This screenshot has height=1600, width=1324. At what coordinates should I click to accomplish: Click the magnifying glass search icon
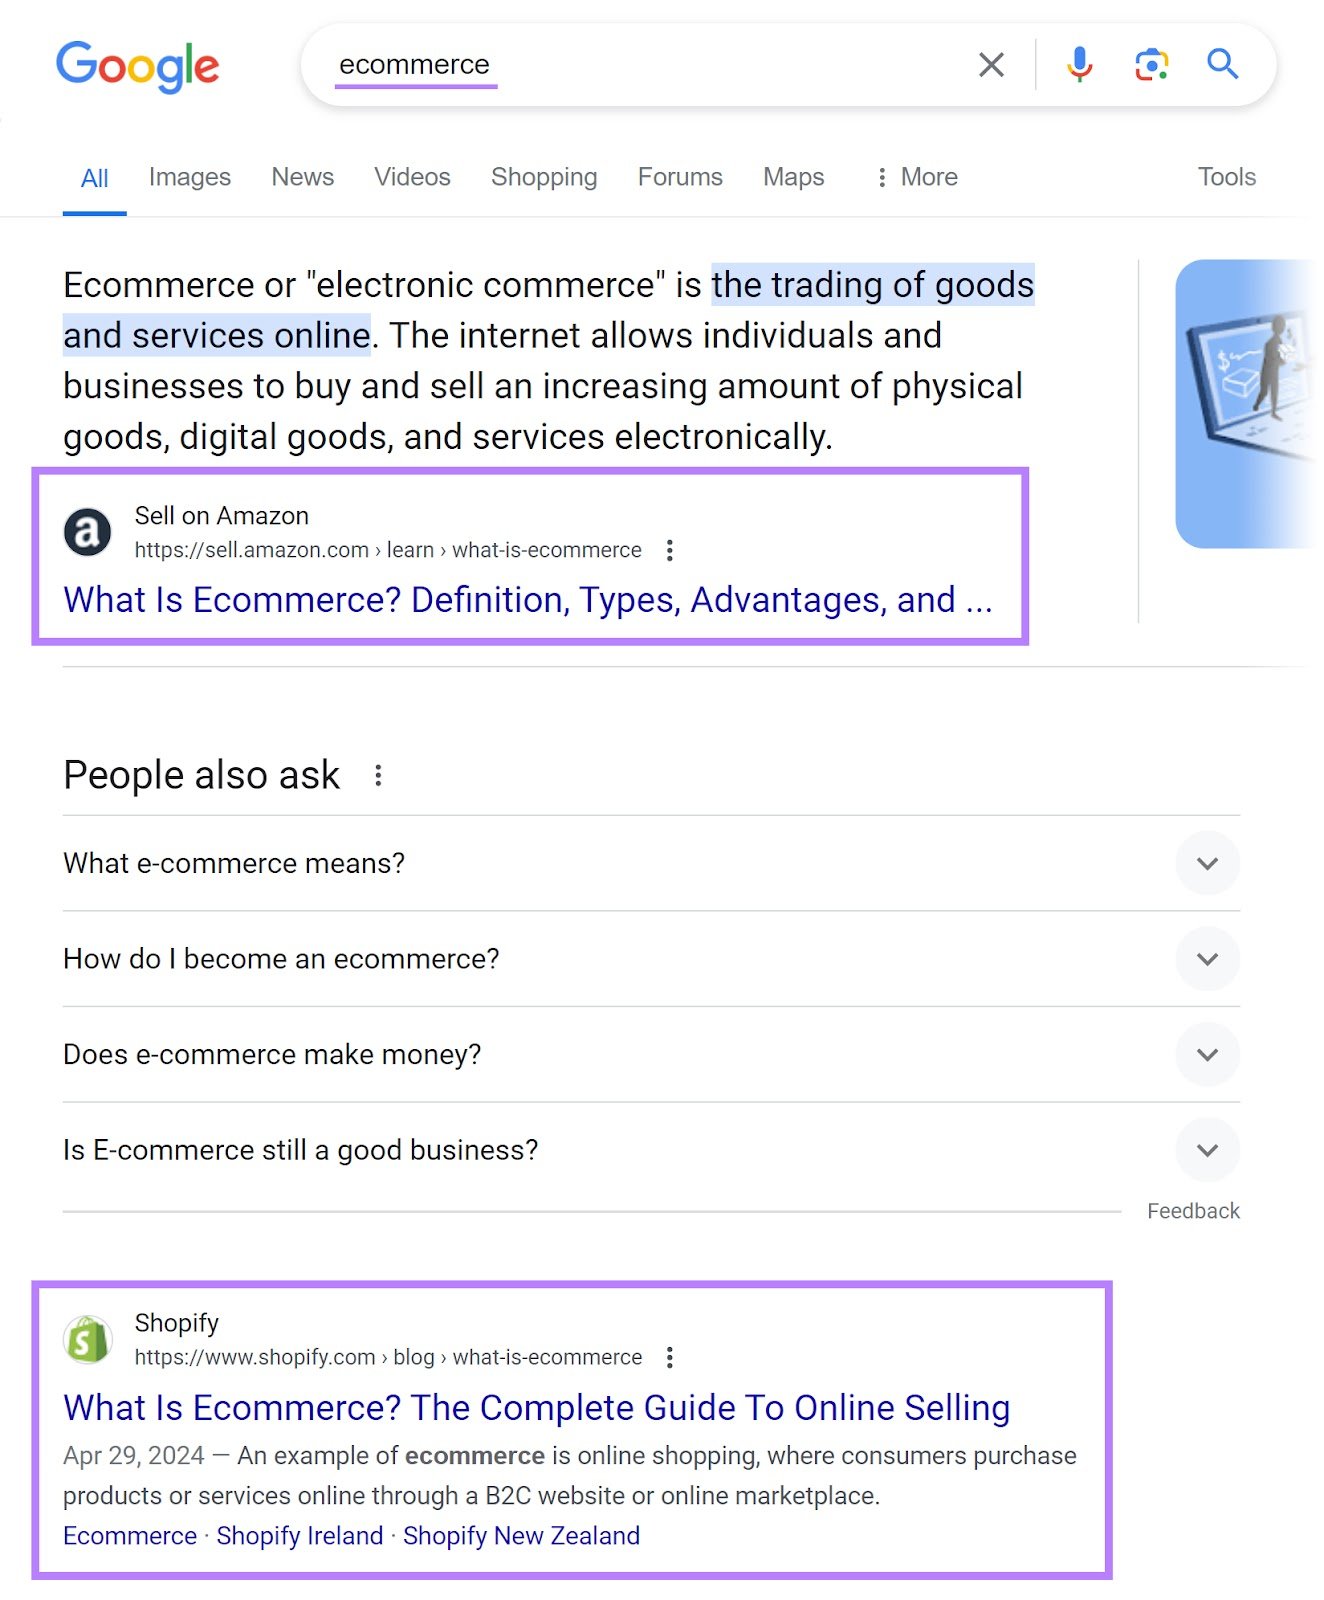1222,64
